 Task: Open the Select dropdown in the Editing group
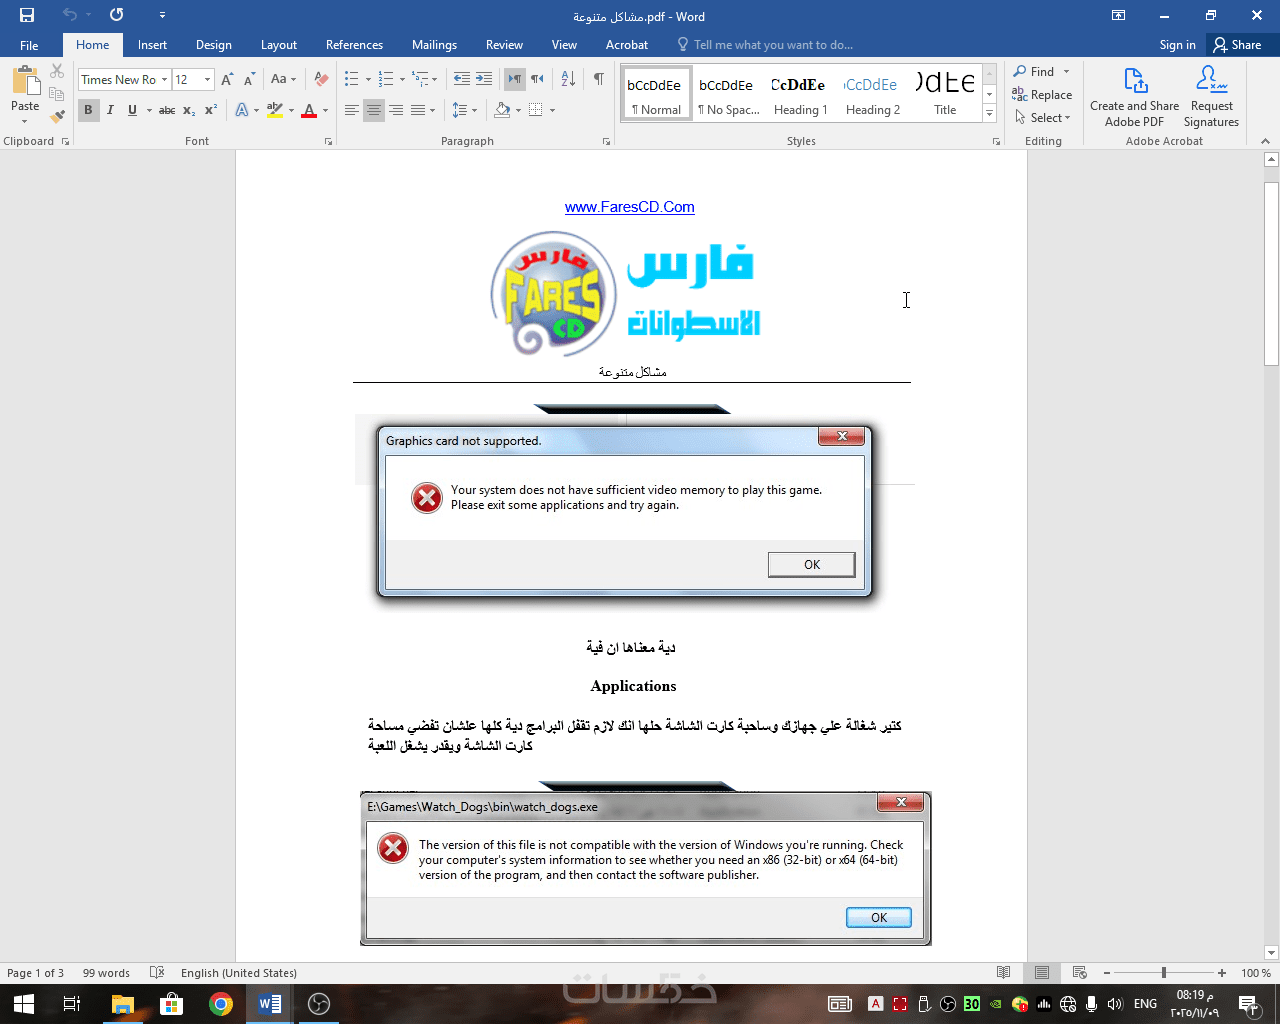[x=1043, y=118]
